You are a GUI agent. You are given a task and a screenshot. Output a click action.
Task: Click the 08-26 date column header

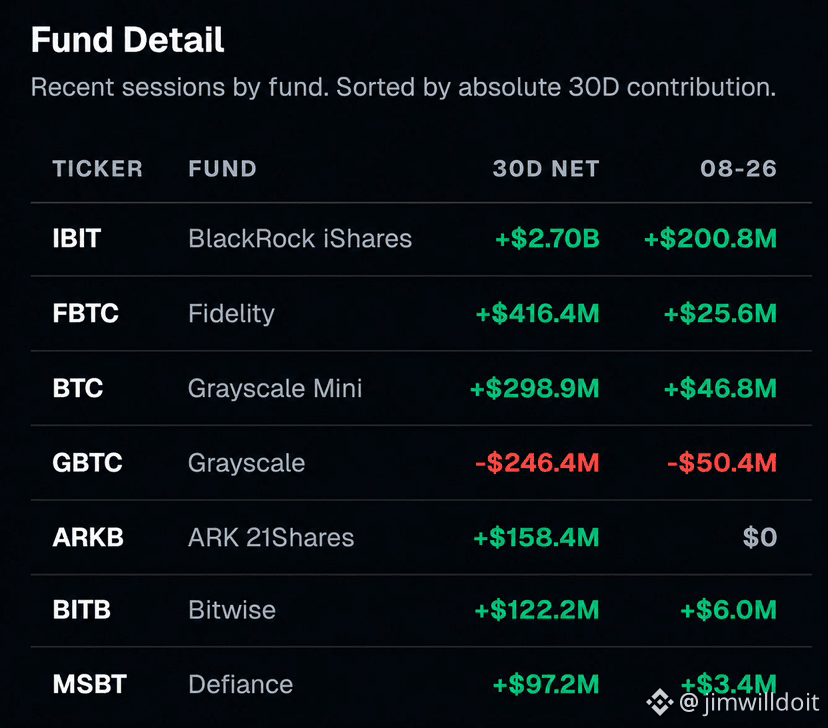click(x=738, y=169)
